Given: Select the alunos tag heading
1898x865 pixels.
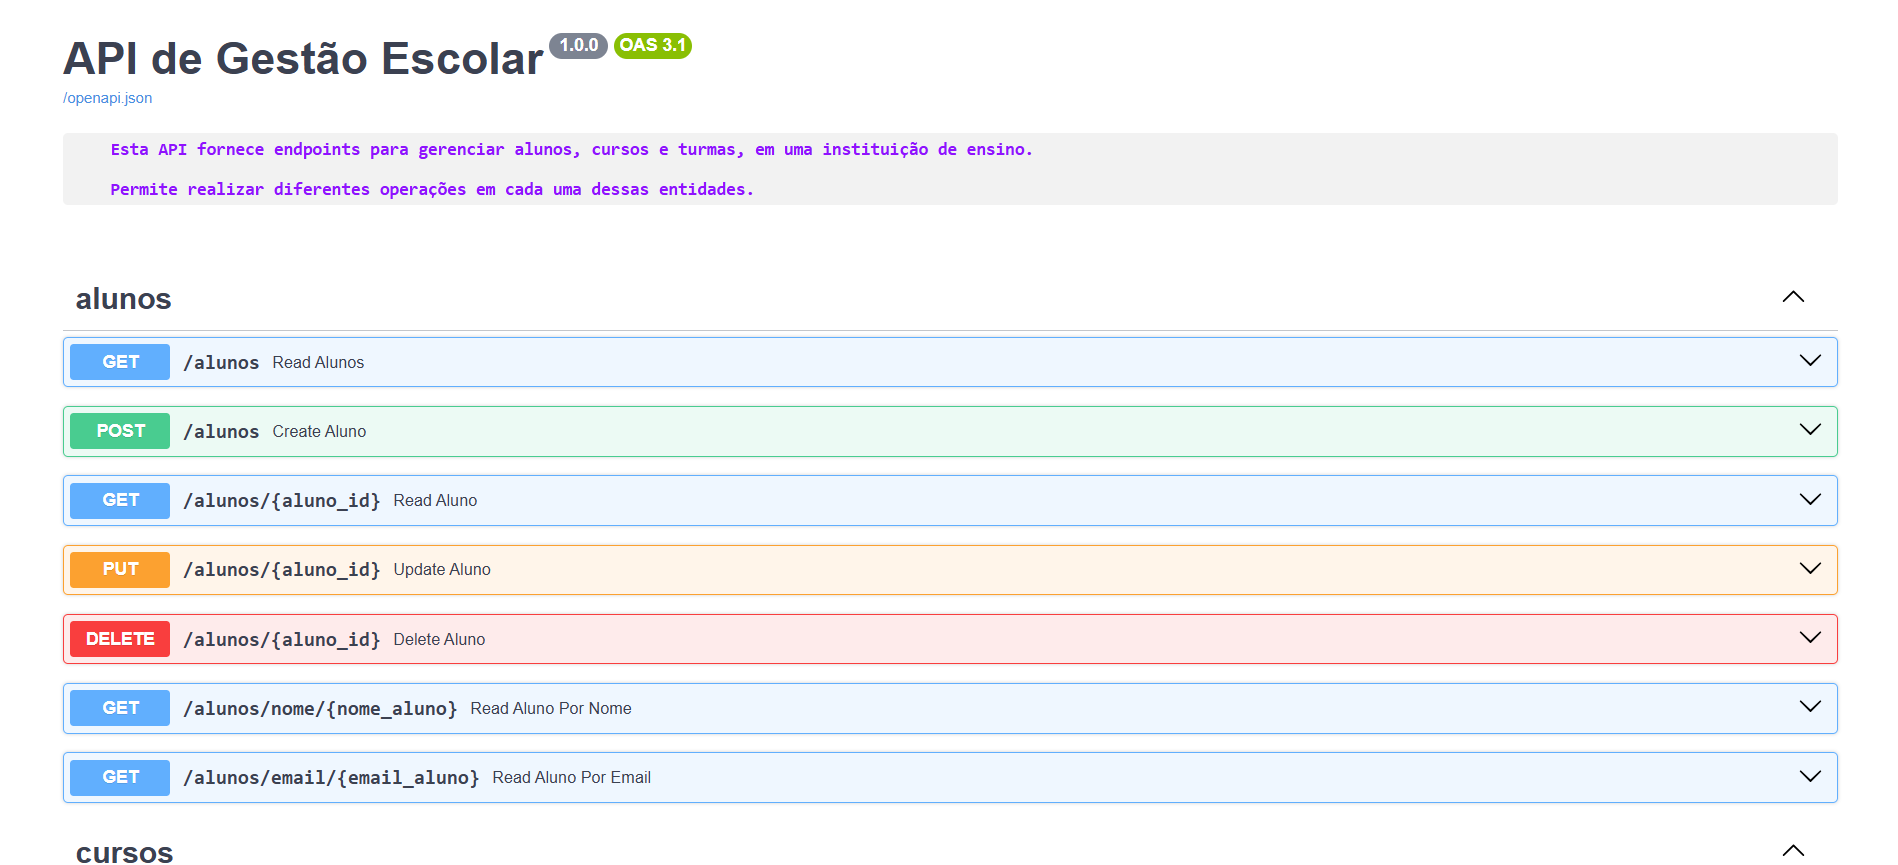Looking at the screenshot, I should (124, 299).
